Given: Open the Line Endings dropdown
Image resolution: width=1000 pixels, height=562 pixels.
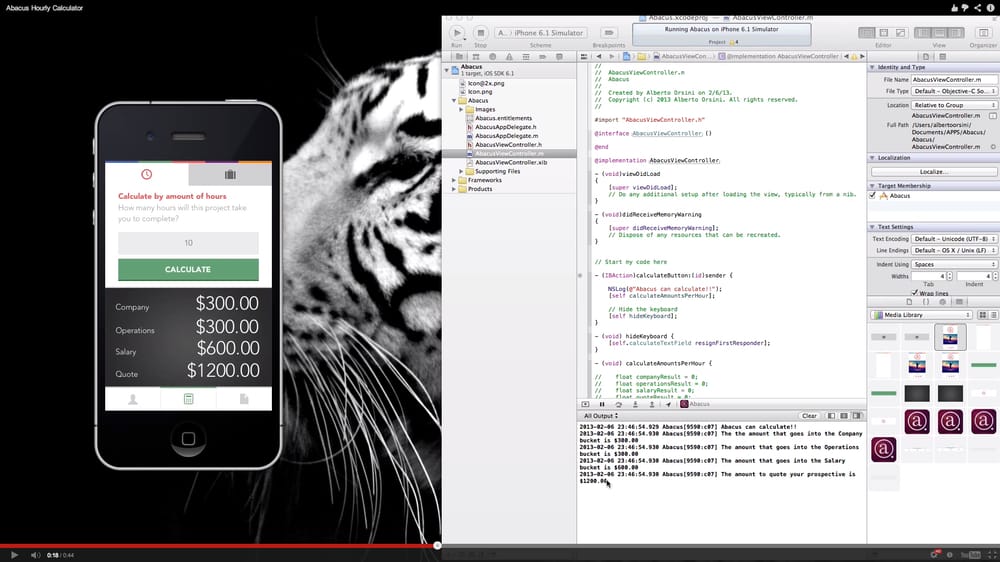Looking at the screenshot, I should (x=954, y=251).
